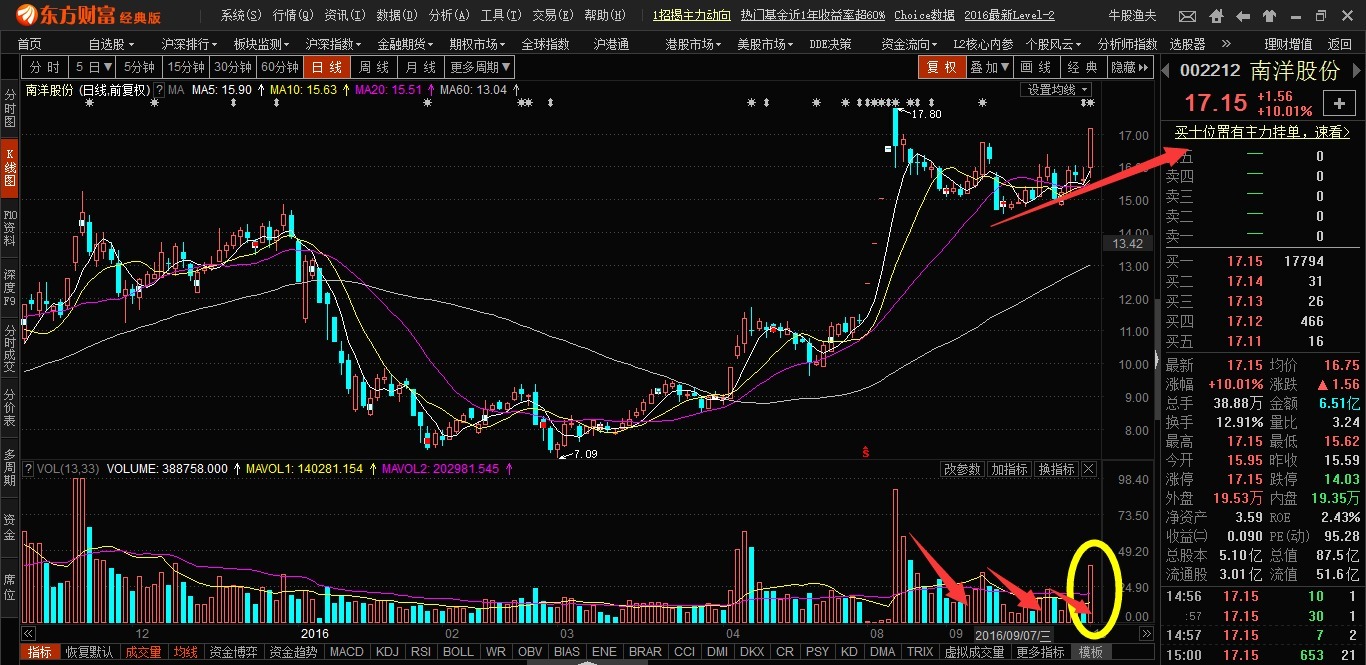Click the question mark icon beside VOL
Viewport: 1366px width, 665px height.
(29, 469)
